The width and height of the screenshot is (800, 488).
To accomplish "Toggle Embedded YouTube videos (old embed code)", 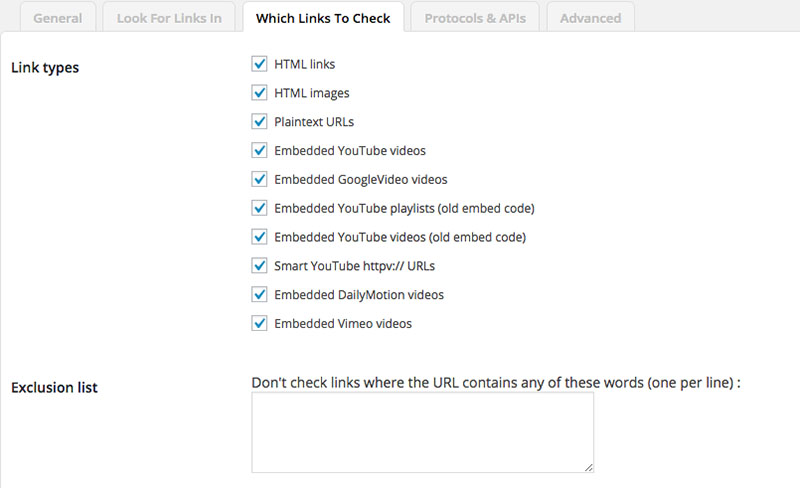I will tap(259, 237).
